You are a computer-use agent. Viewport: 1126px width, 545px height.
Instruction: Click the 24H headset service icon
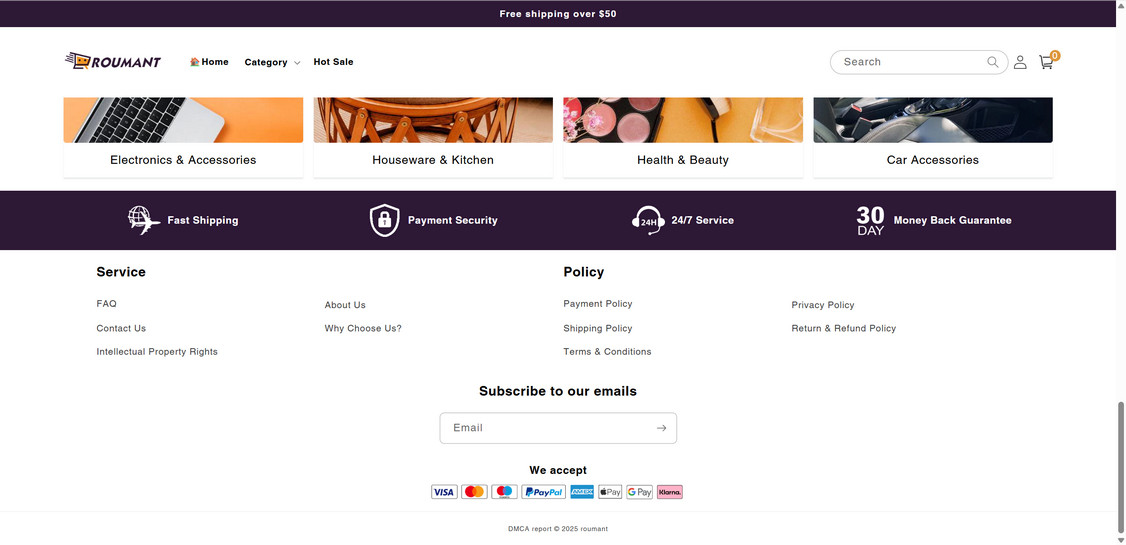coord(648,220)
